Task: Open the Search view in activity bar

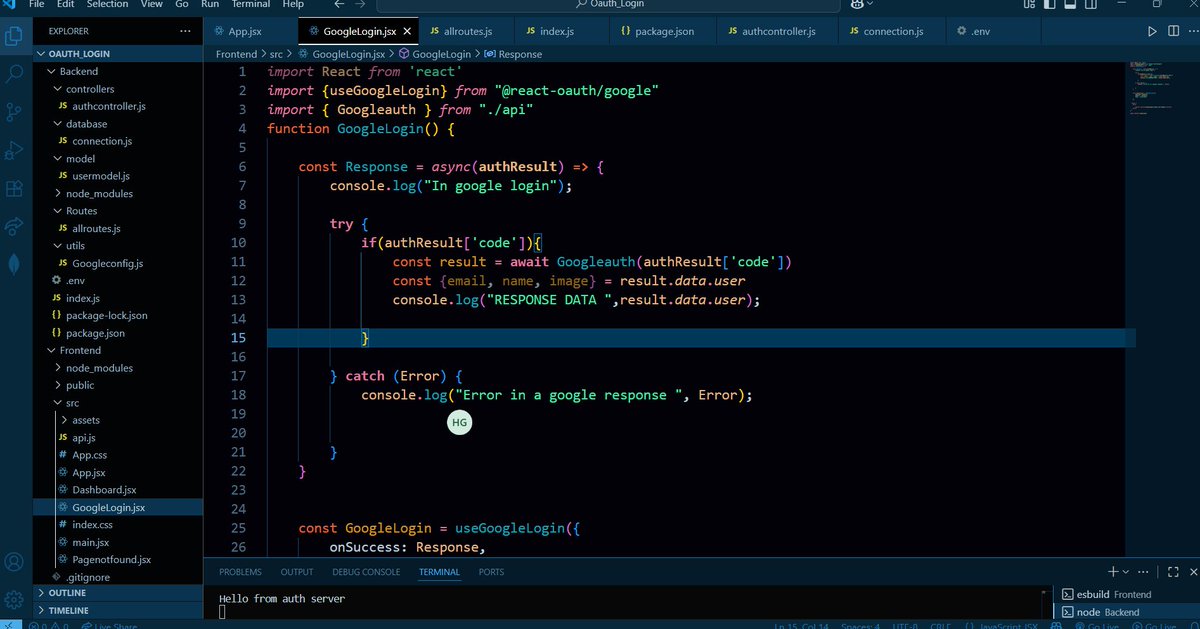Action: pos(14,74)
